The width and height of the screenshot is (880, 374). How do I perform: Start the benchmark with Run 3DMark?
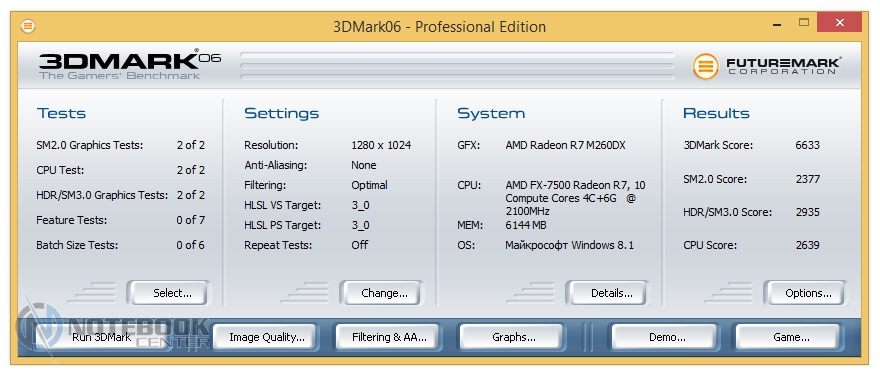[x=102, y=337]
